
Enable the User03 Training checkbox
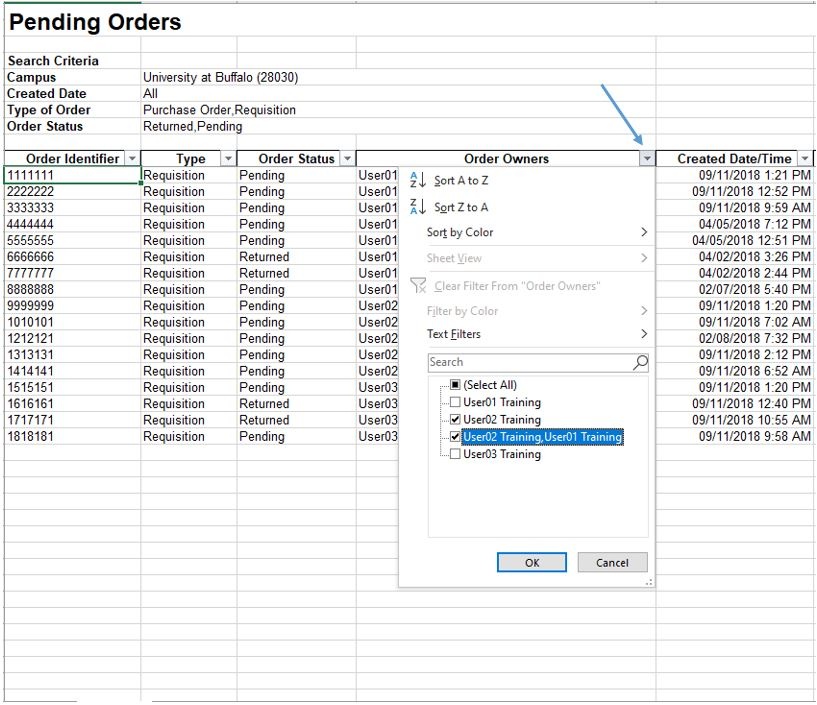[456, 454]
